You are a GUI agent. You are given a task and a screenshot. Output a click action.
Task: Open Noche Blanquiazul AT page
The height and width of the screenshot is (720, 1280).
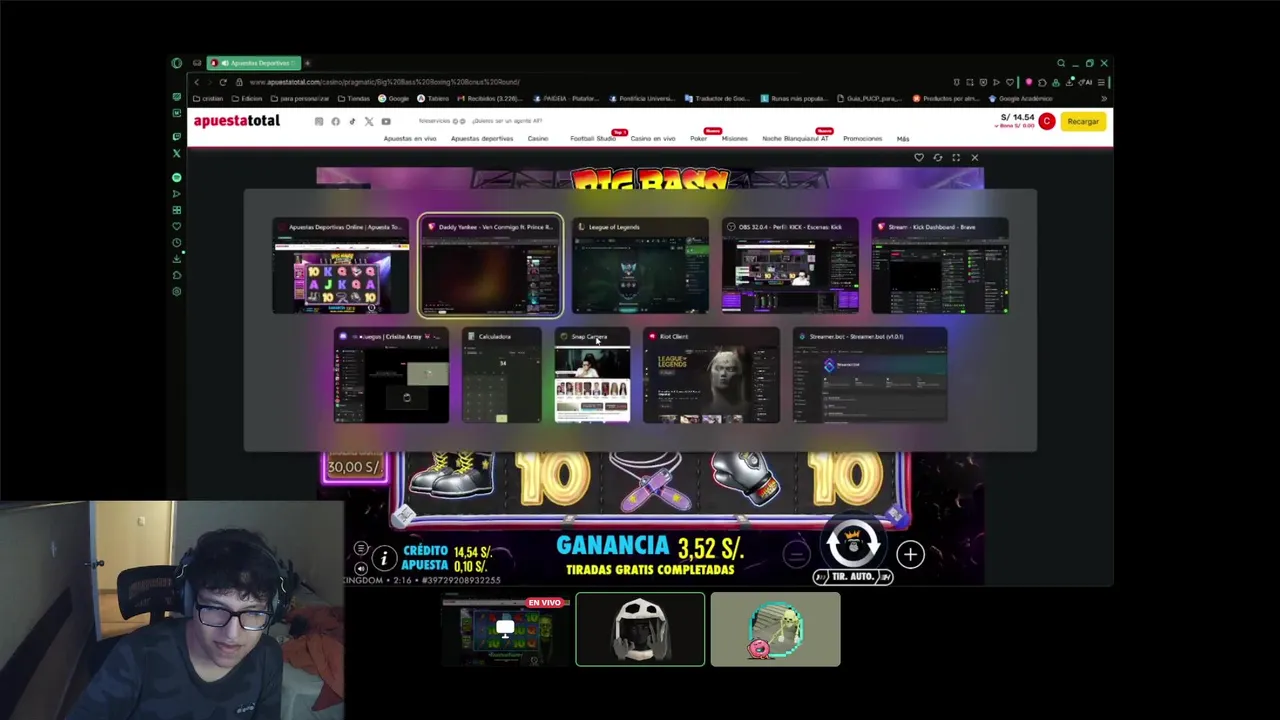795,139
